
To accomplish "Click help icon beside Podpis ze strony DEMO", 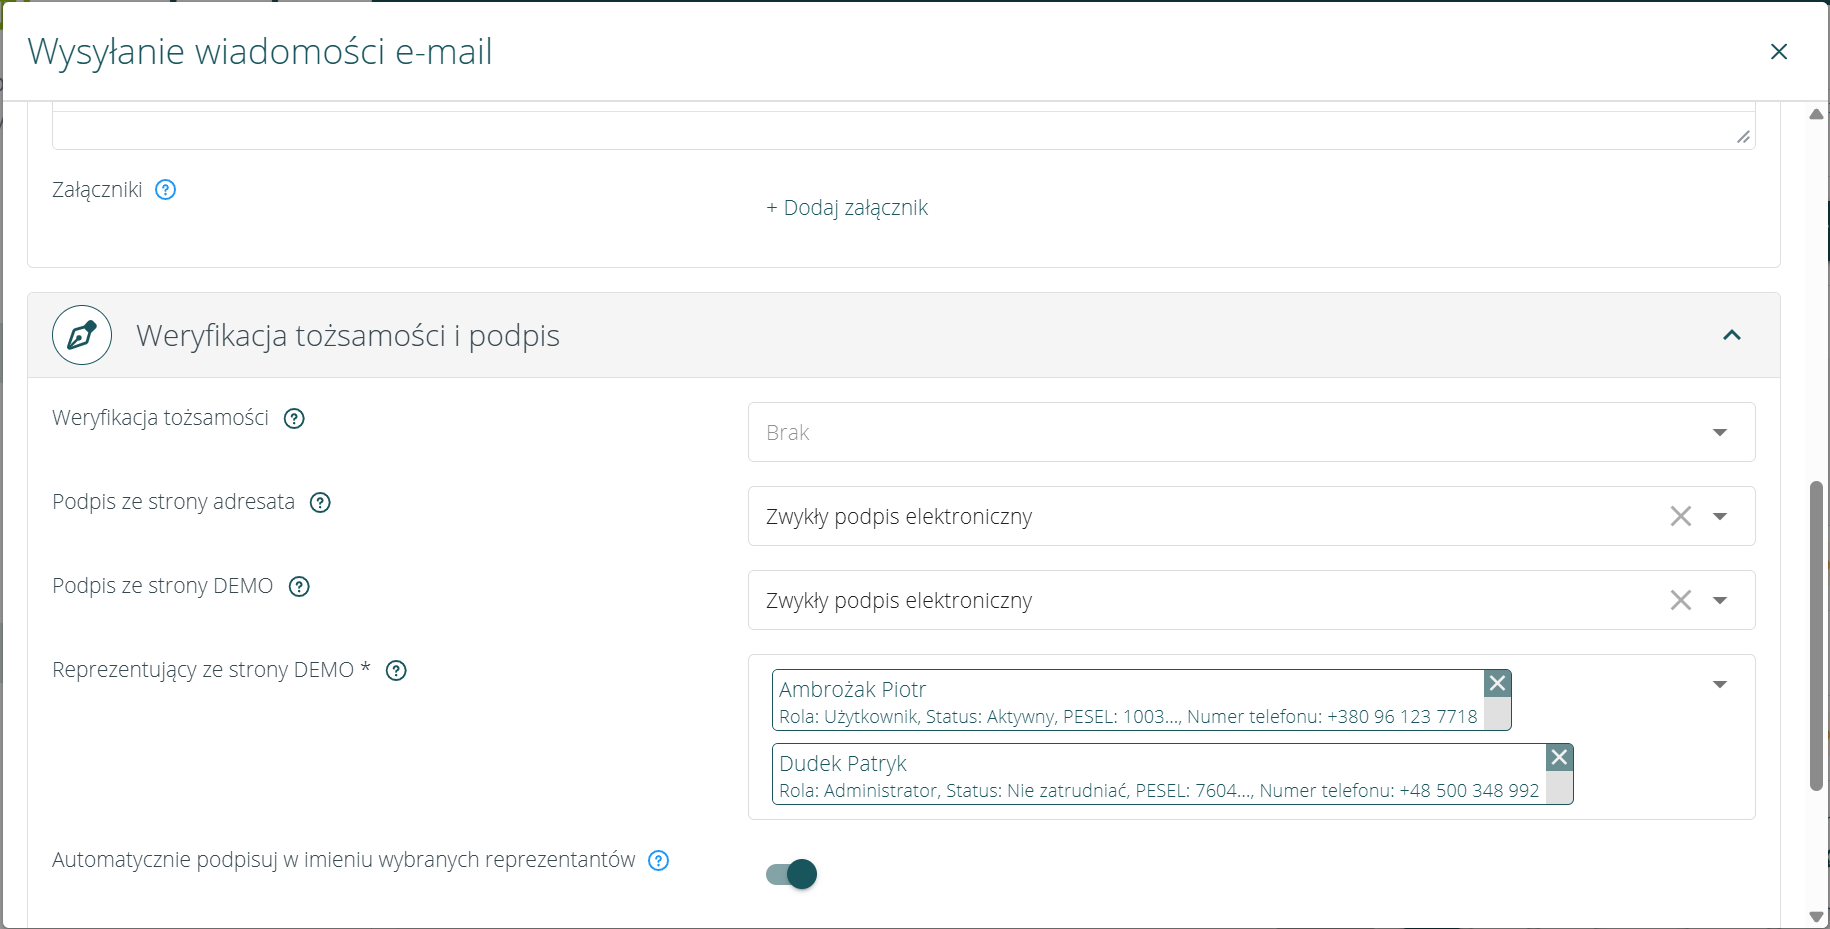I will [x=299, y=587].
